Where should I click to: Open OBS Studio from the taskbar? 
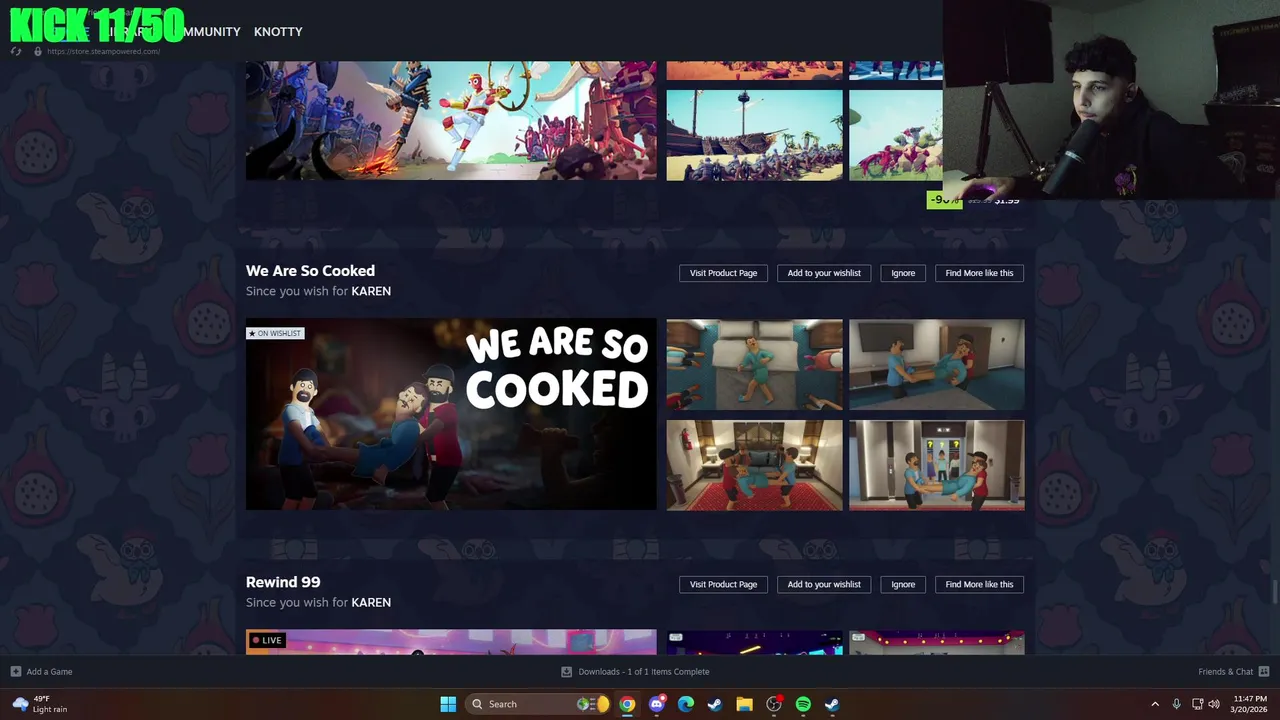[774, 704]
